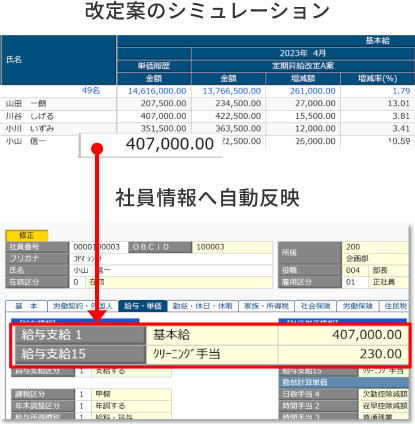Viewport: 415px width, 424px height.
Task: Click the 増減率(%) column header
Action: pyautogui.click(x=378, y=78)
